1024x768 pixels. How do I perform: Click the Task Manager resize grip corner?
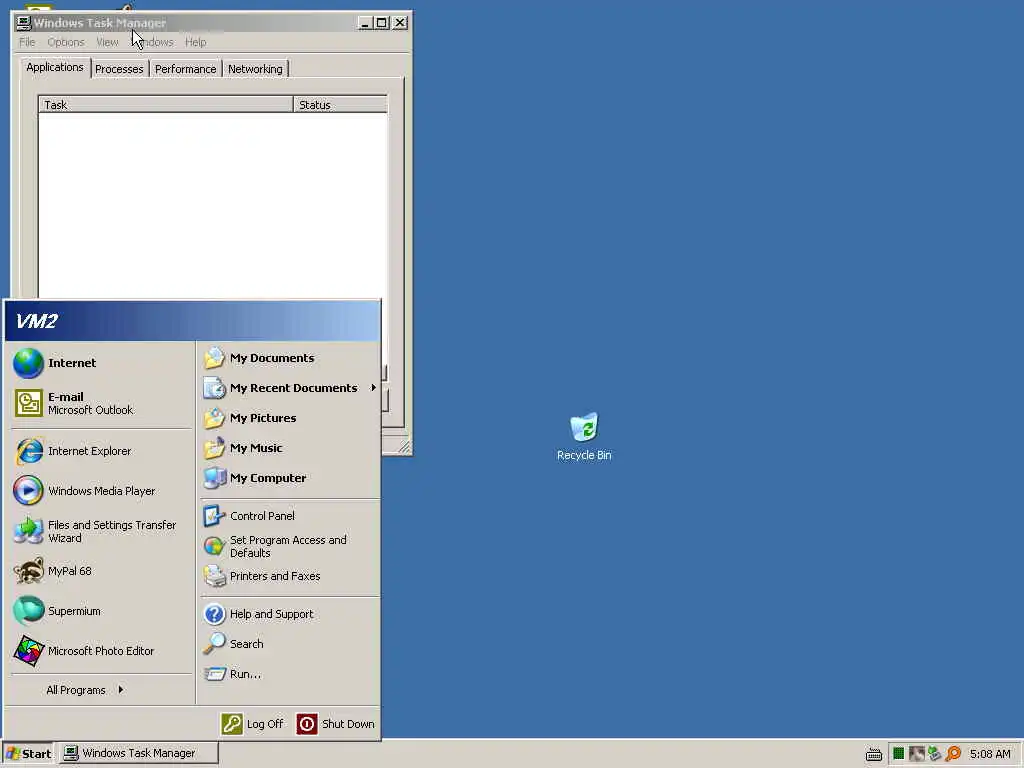point(404,447)
